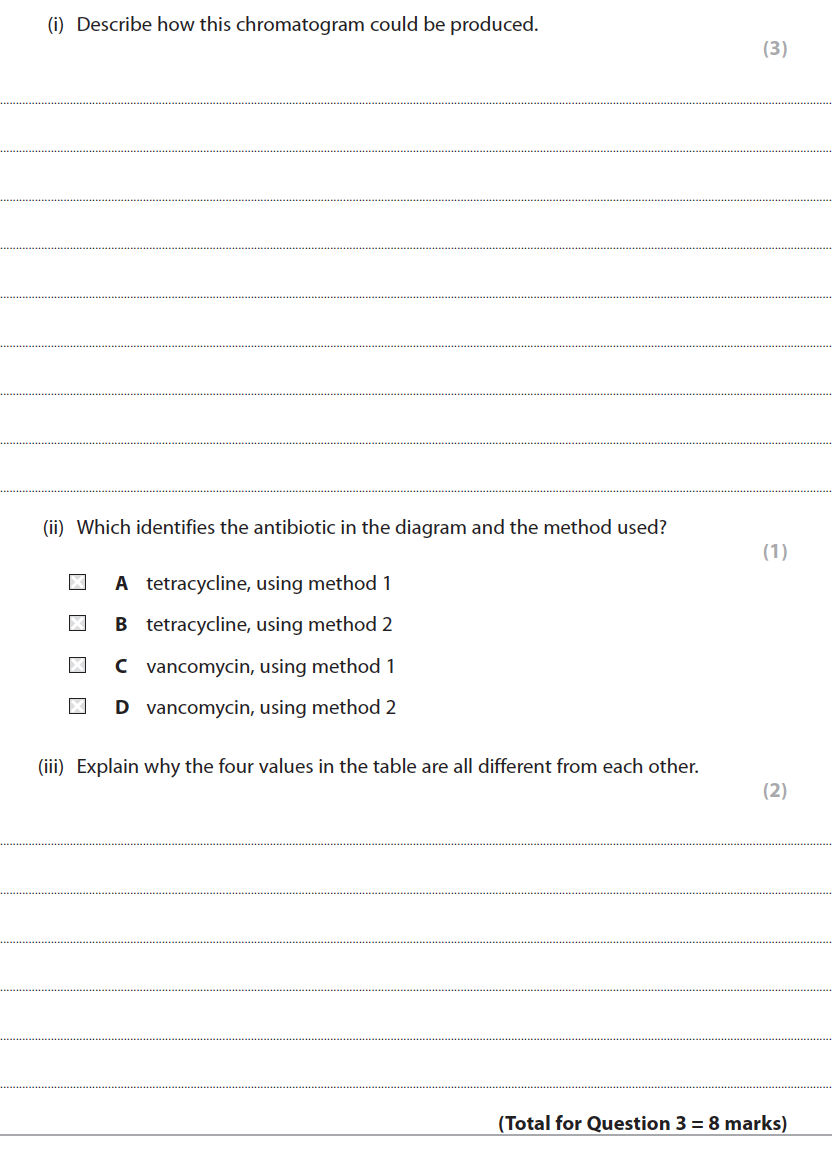This screenshot has height=1154, width=832.
Task: Click "Total for Question 3 = 8 marks" text
Action: 642,1123
